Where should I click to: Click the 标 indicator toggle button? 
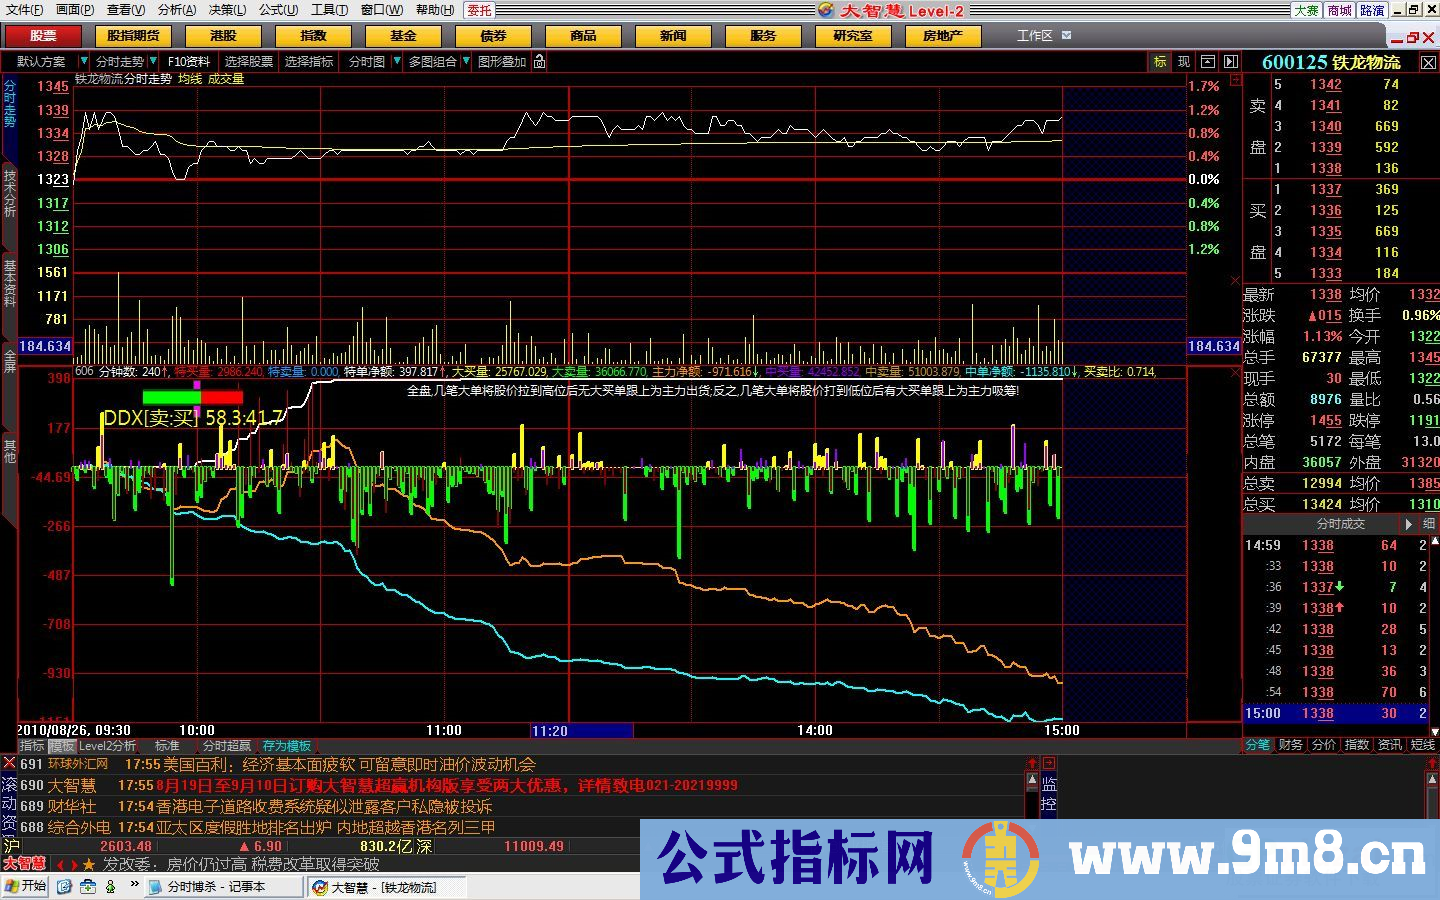click(x=1160, y=62)
